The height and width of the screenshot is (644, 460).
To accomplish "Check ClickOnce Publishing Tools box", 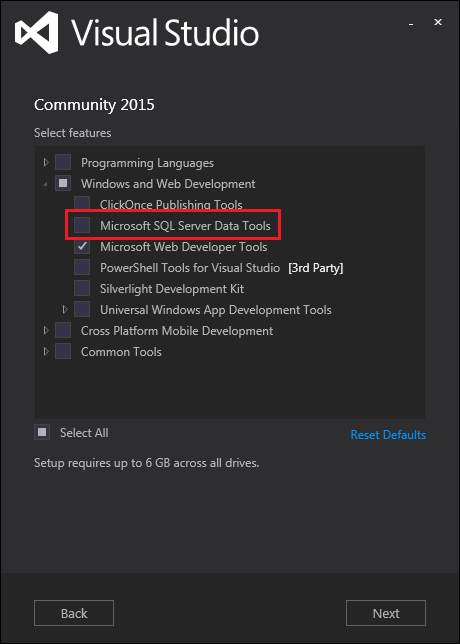I will point(82,205).
